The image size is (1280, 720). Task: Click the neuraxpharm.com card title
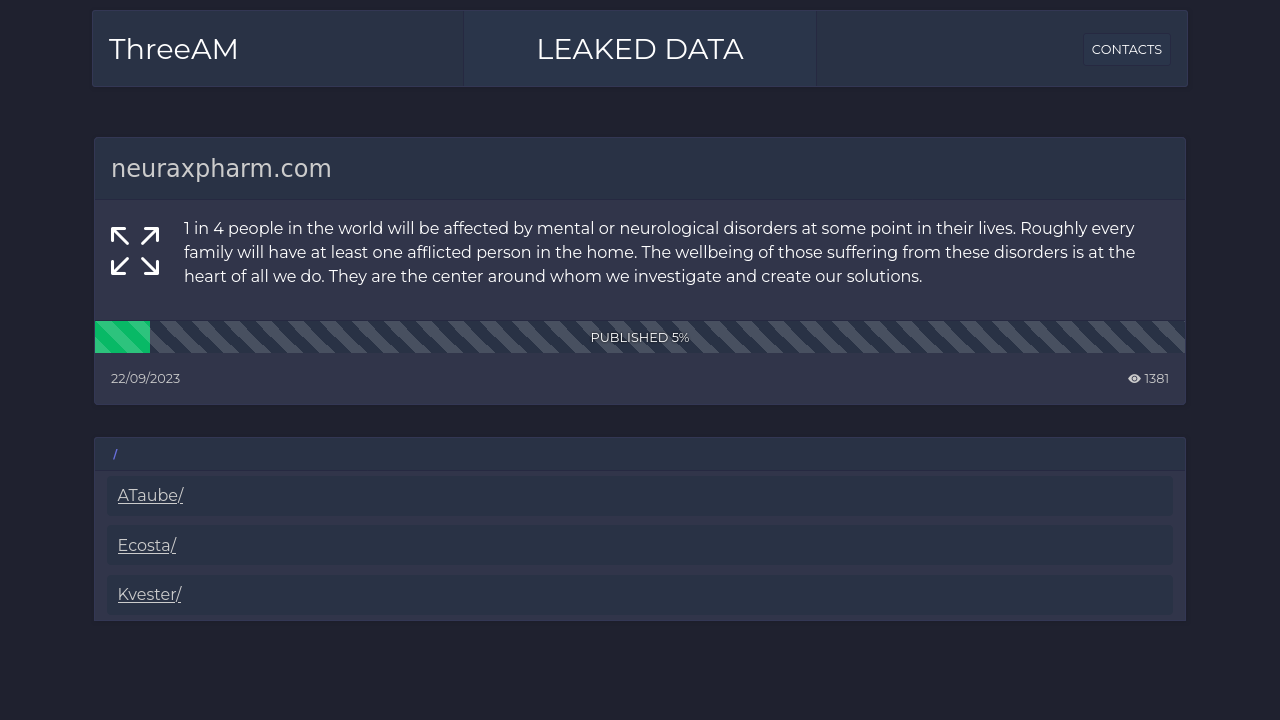coord(221,169)
